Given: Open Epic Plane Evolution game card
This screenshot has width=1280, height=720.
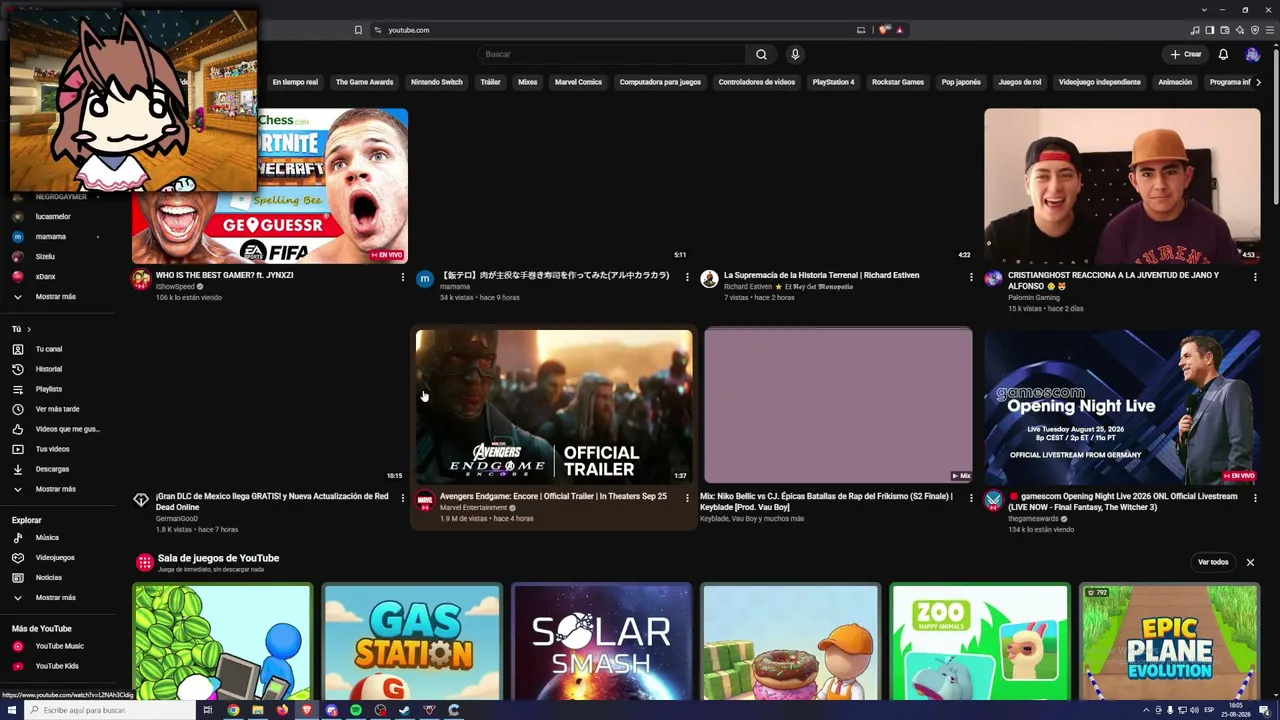Looking at the screenshot, I should tap(1168, 642).
